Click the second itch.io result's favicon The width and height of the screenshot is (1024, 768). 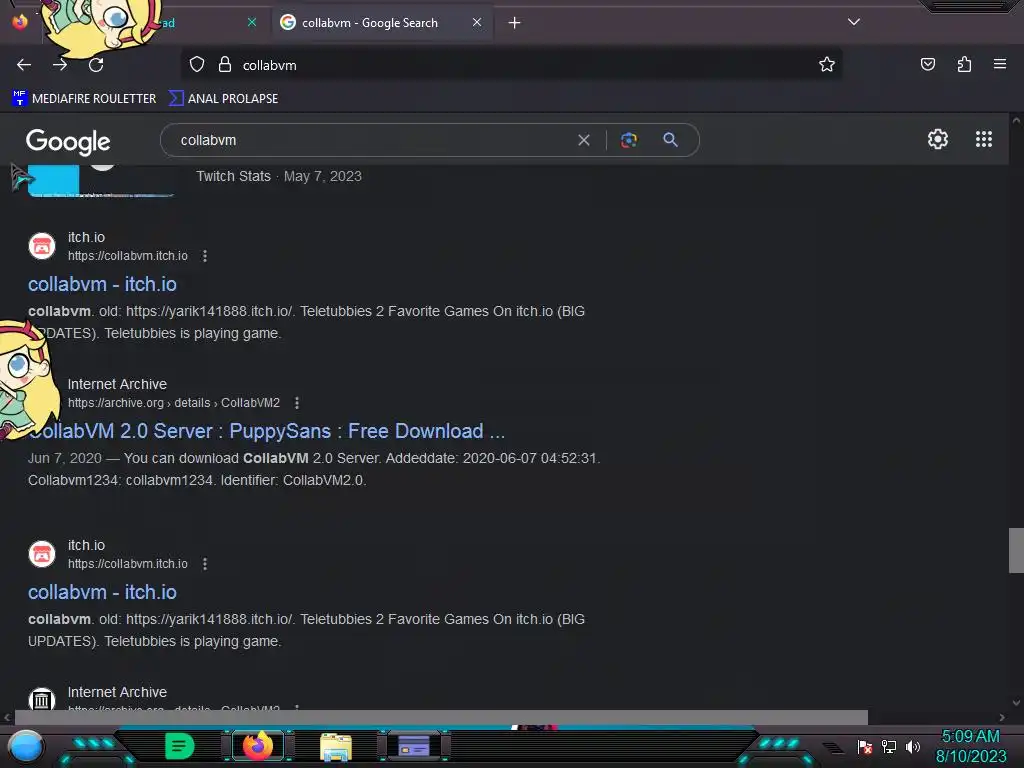(x=42, y=554)
